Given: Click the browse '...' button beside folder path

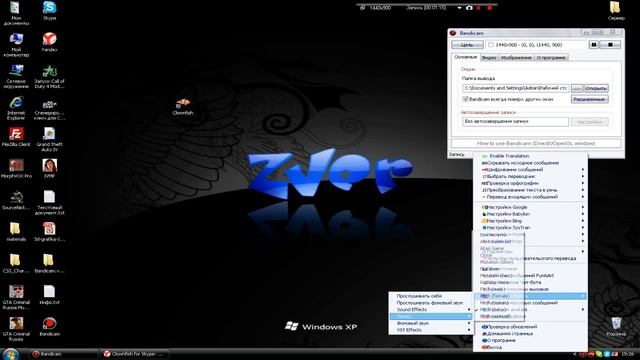Looking at the screenshot, I should click(x=577, y=89).
